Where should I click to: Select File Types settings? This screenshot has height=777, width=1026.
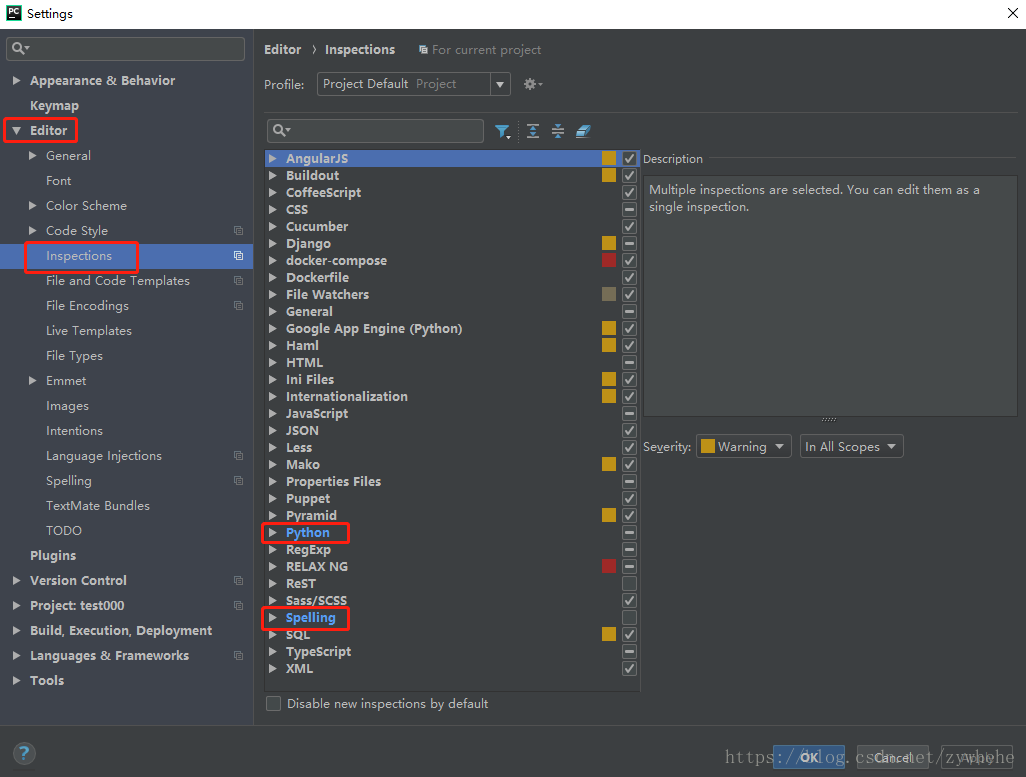click(74, 355)
